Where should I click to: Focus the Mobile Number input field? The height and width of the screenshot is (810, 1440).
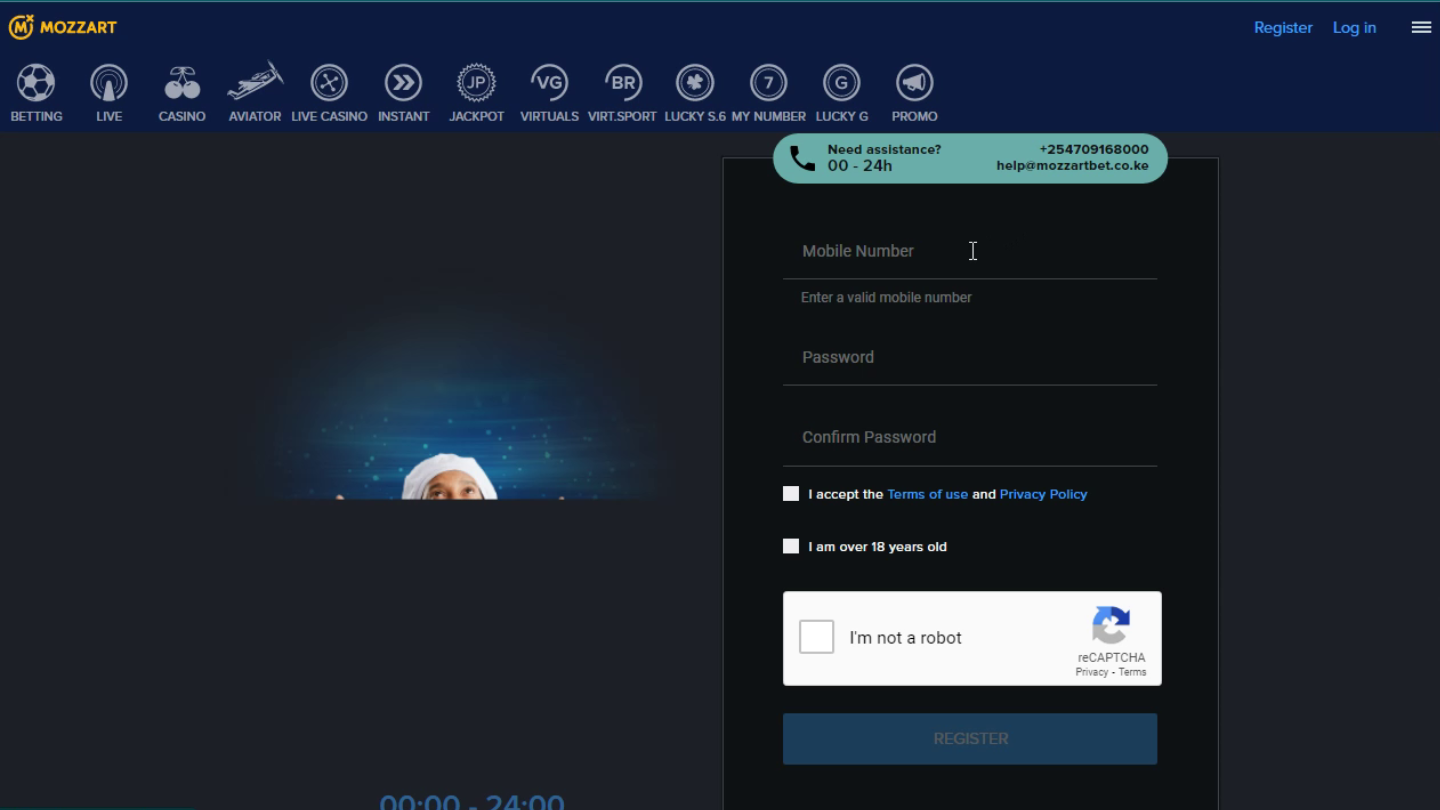(x=969, y=252)
